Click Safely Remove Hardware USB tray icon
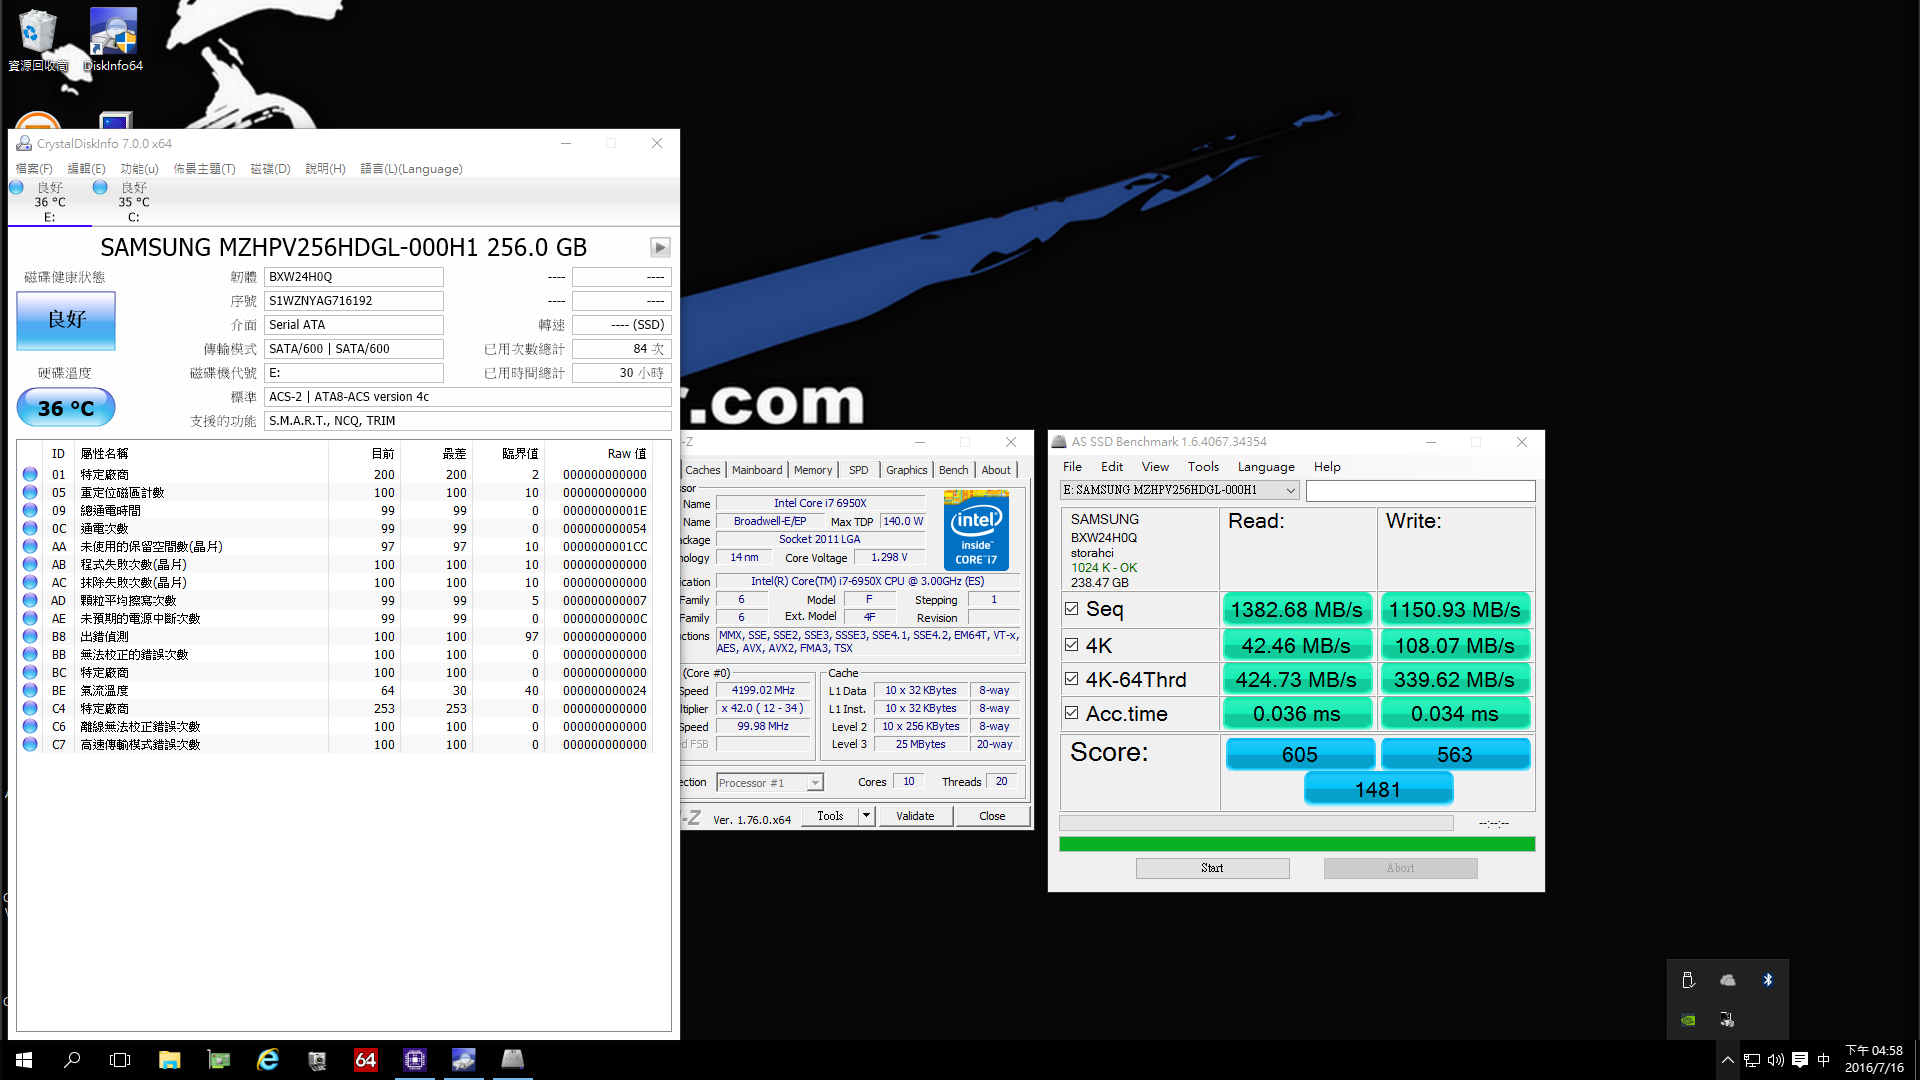This screenshot has width=1920, height=1080. [x=1688, y=980]
